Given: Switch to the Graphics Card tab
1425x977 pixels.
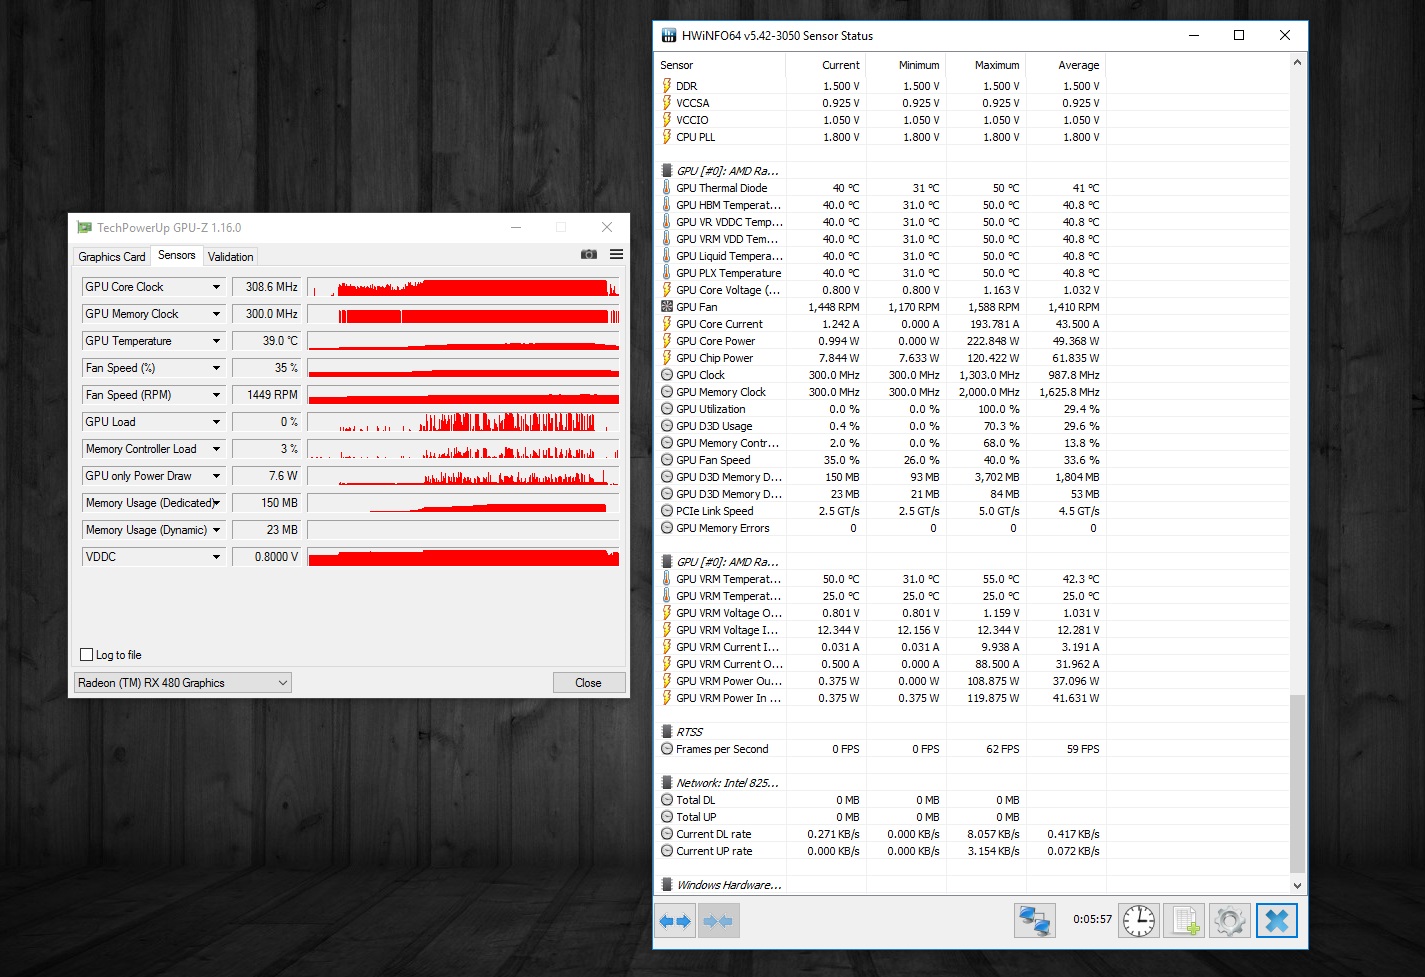Looking at the screenshot, I should (x=112, y=257).
